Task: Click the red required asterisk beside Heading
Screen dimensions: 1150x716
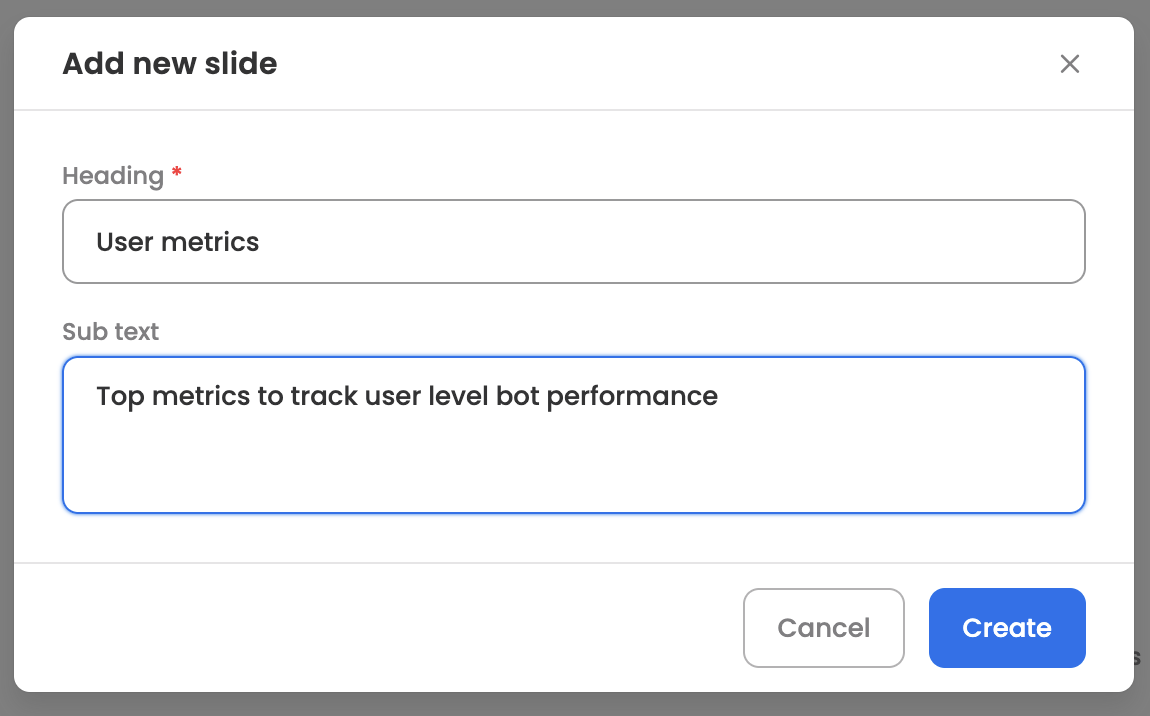Action: [x=177, y=173]
